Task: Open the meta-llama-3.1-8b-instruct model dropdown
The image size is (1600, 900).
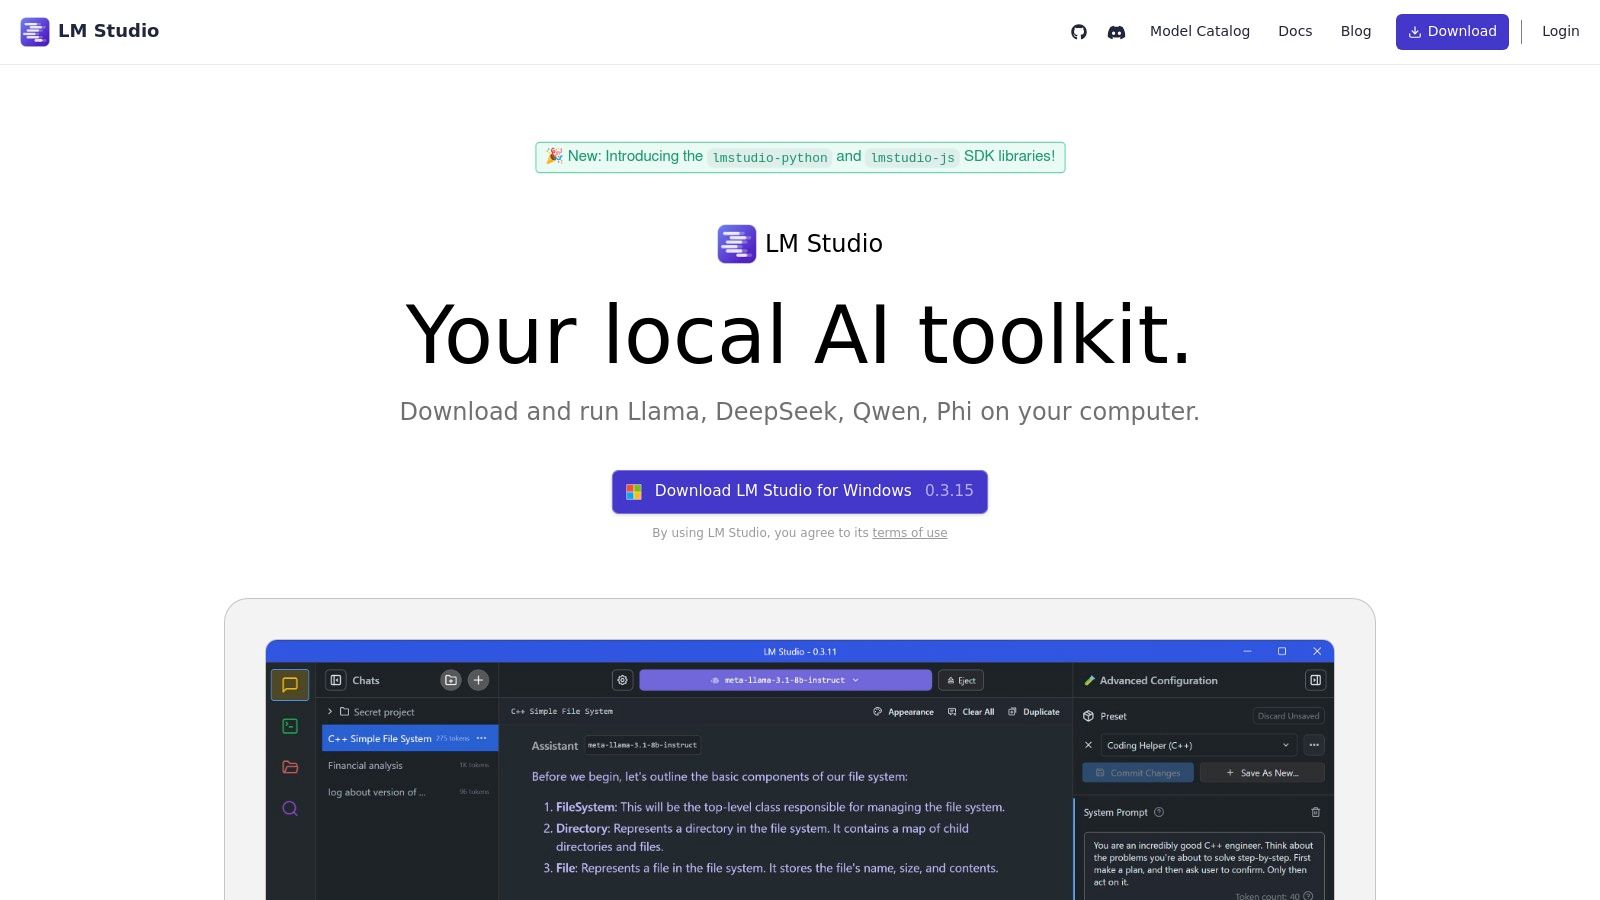Action: pyautogui.click(x=785, y=680)
